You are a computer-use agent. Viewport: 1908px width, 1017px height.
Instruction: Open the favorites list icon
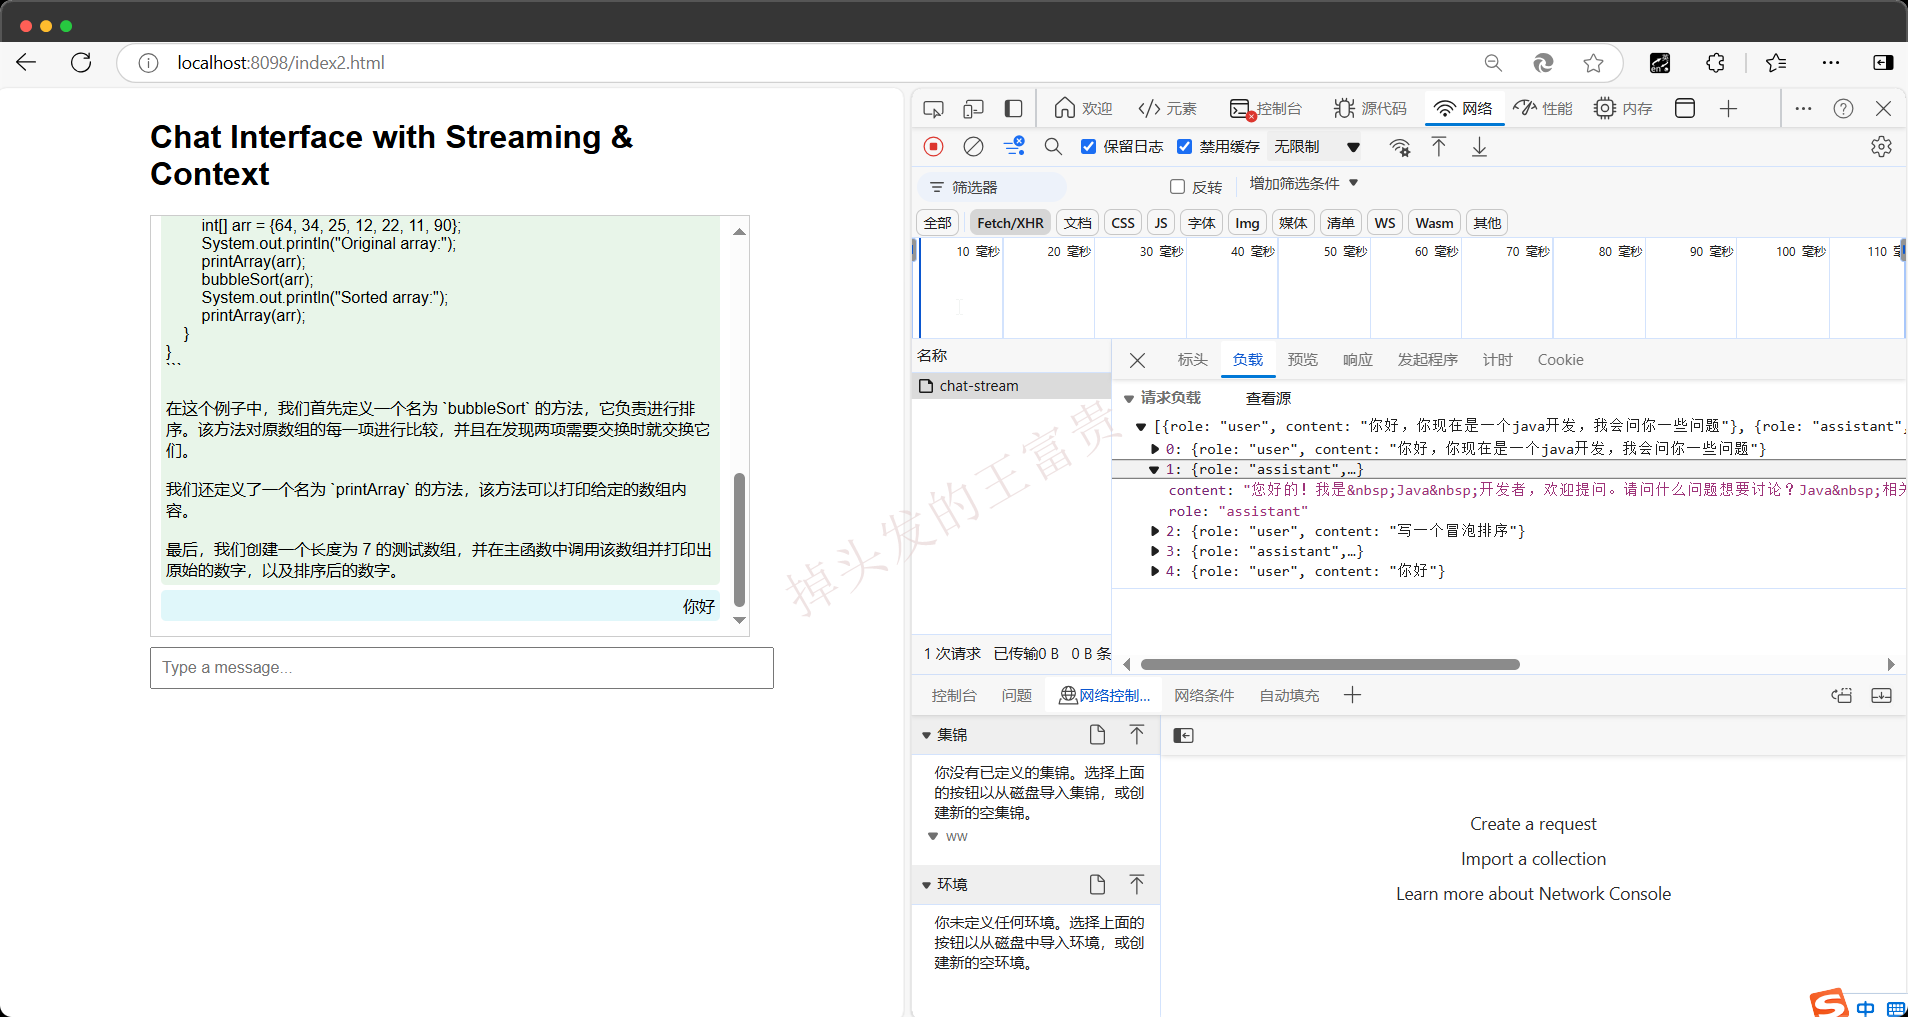click(1776, 63)
